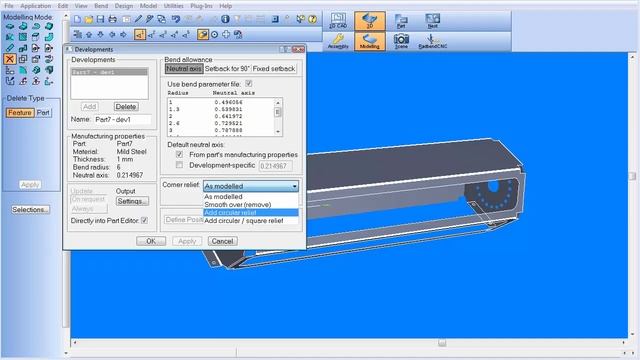Open the Corner relief dropdown

(251, 186)
